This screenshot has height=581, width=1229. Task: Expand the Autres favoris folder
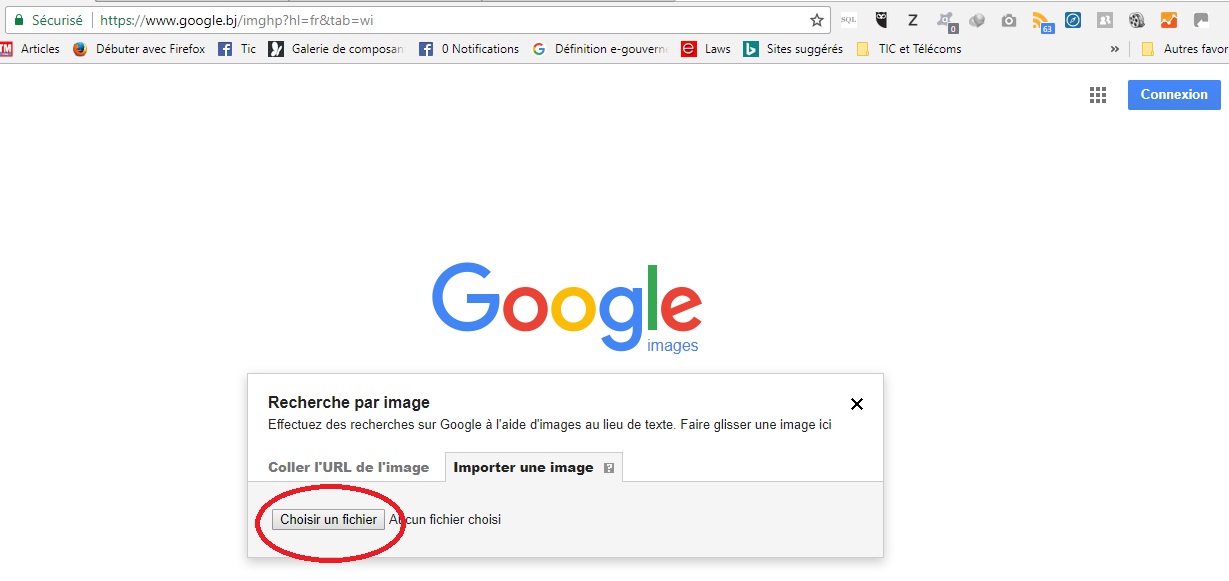point(1184,48)
